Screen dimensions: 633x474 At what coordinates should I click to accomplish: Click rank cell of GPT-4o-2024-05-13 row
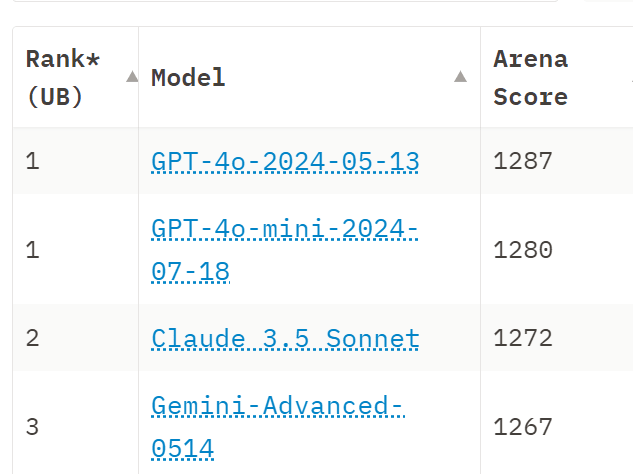pyautogui.click(x=33, y=161)
